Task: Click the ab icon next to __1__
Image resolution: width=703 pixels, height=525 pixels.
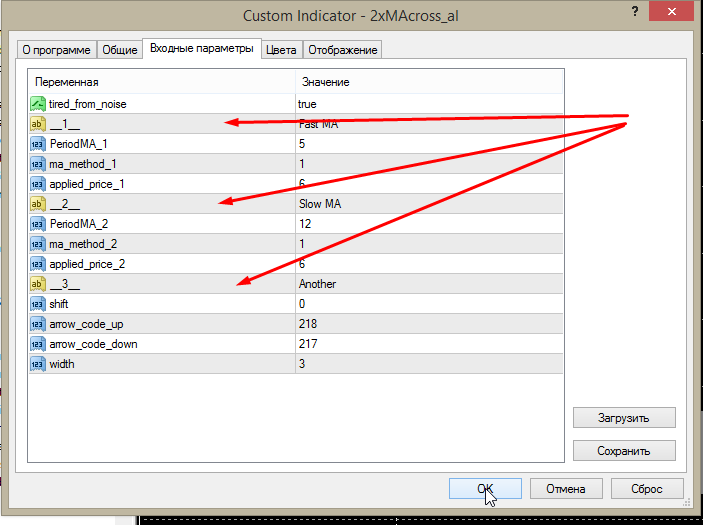Action: [38, 124]
